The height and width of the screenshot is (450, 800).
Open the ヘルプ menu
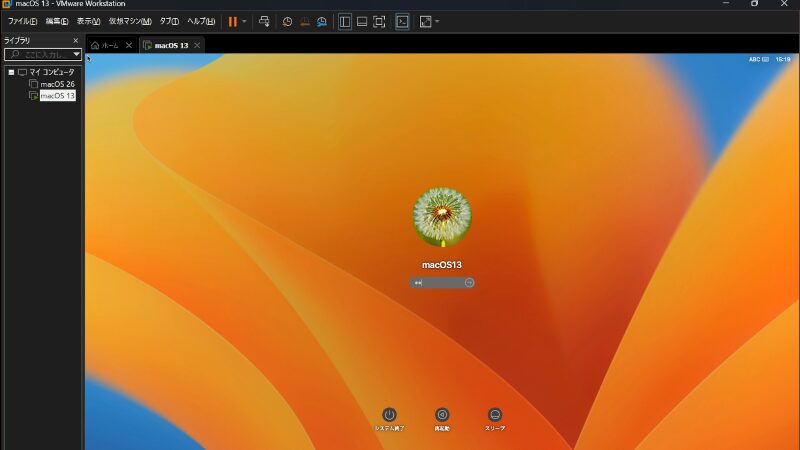click(x=201, y=21)
